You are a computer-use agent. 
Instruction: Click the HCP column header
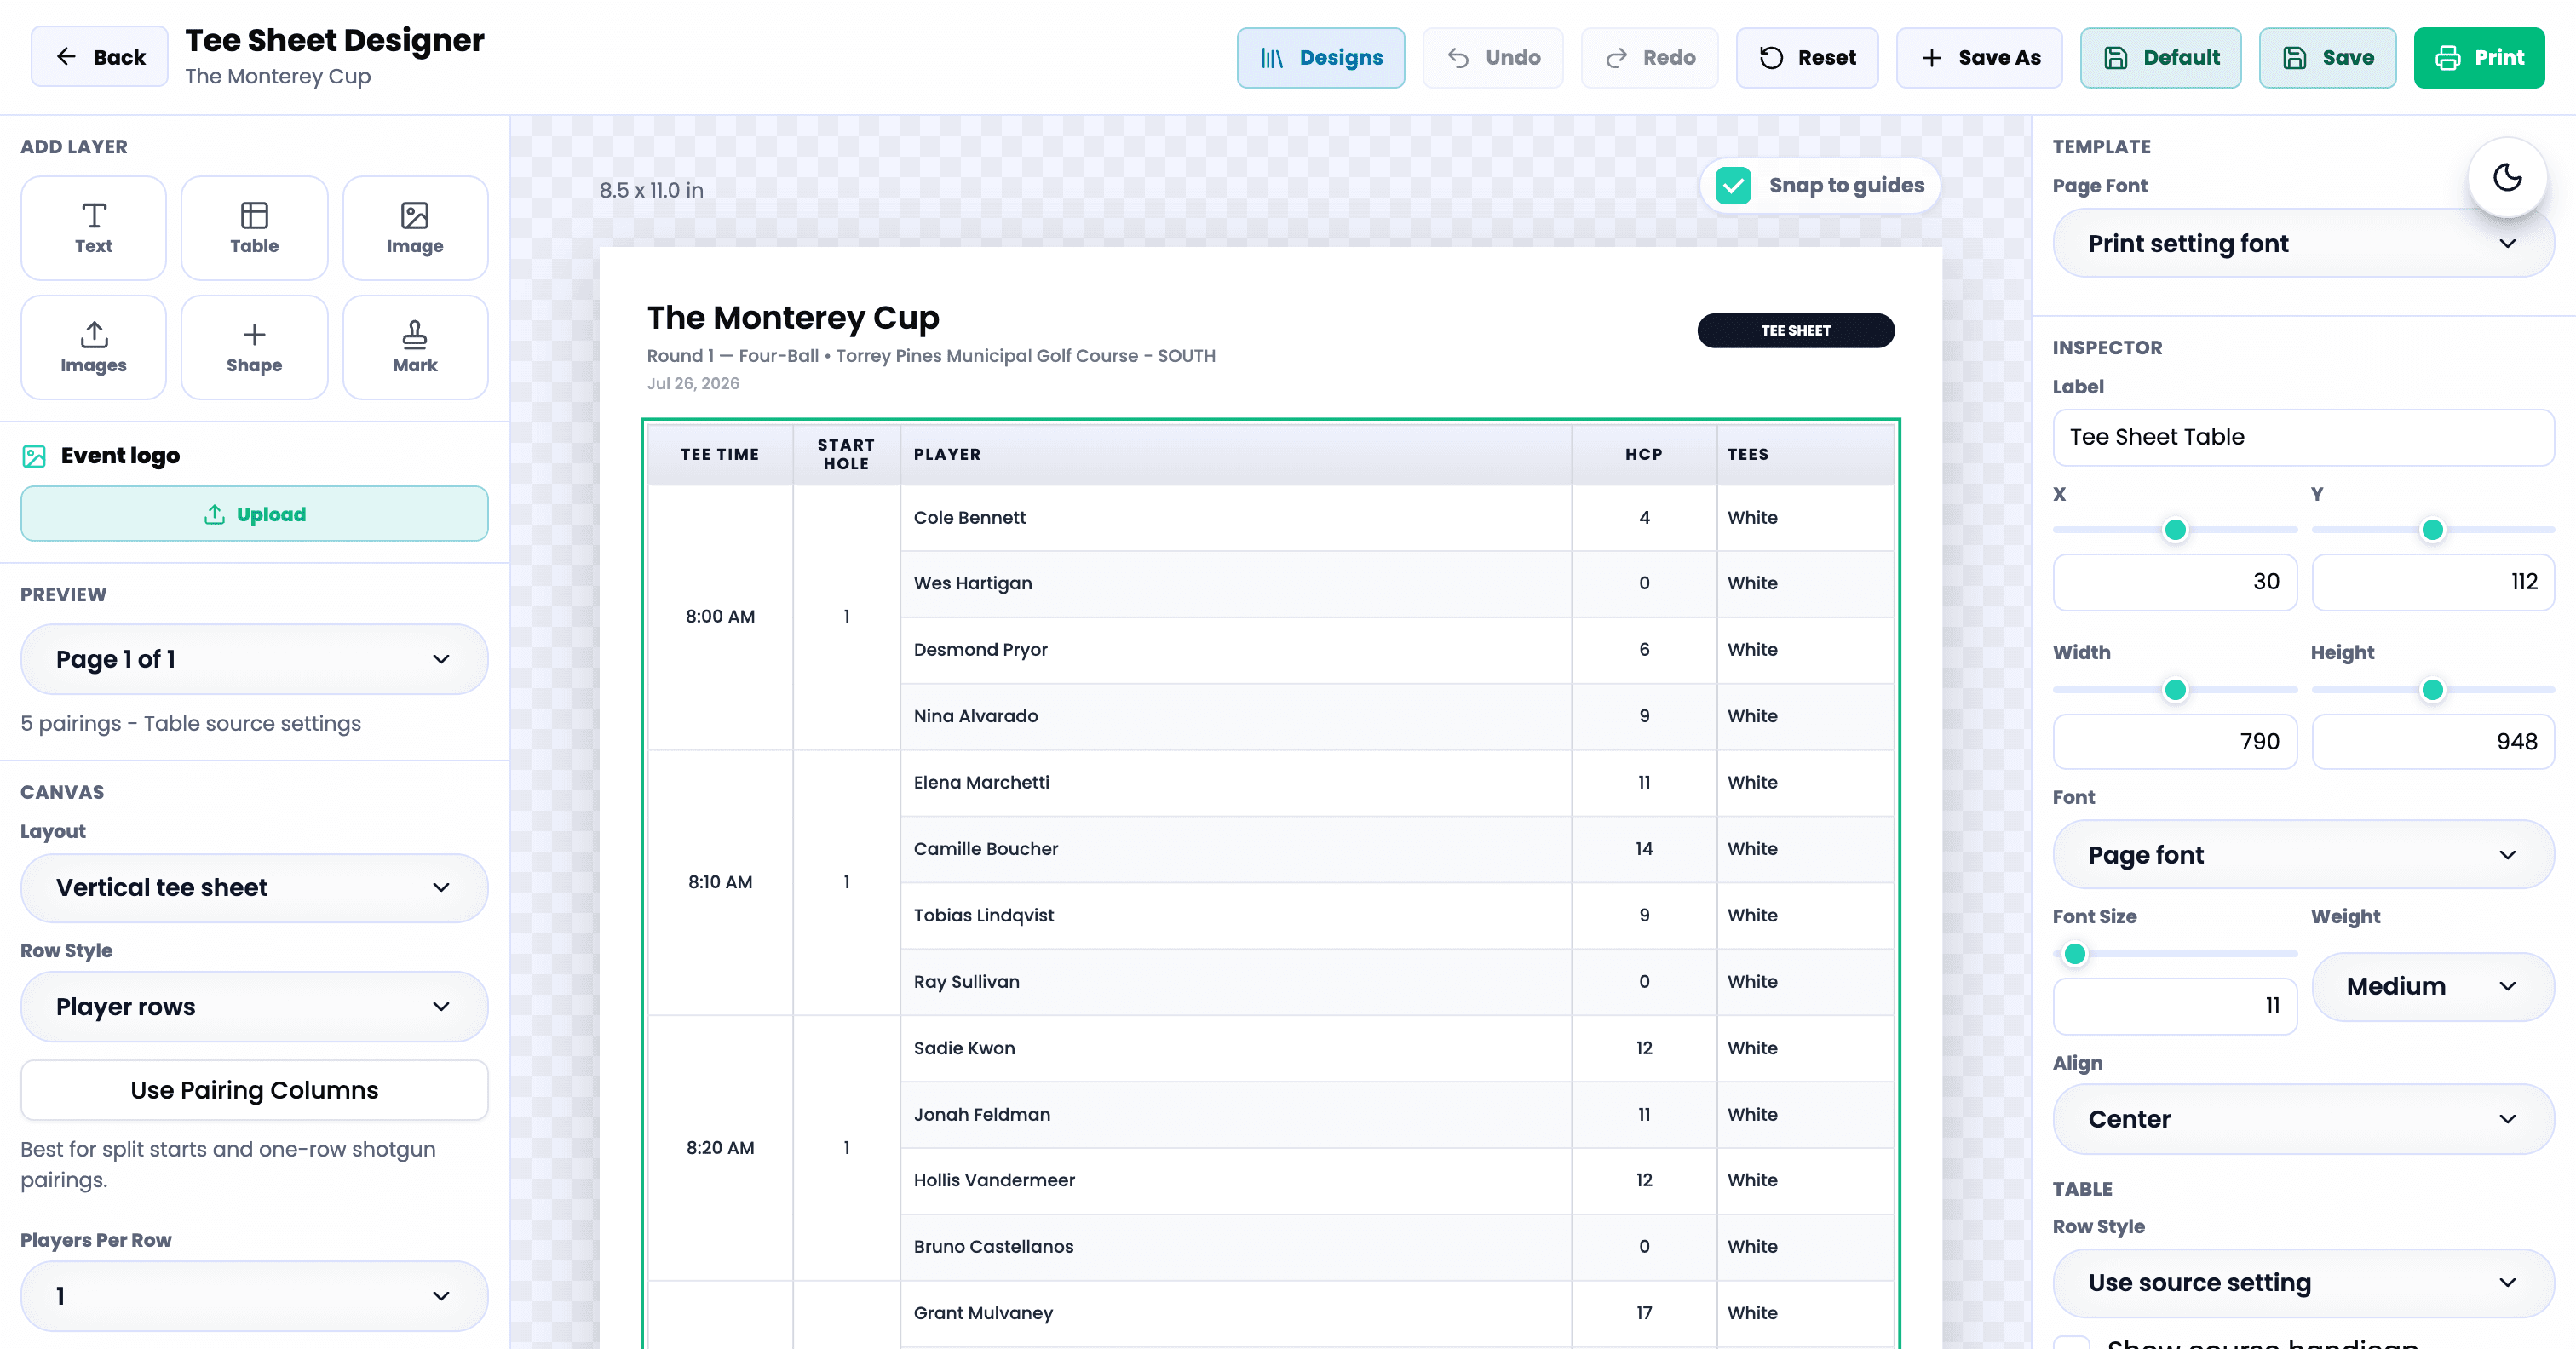click(x=1644, y=454)
